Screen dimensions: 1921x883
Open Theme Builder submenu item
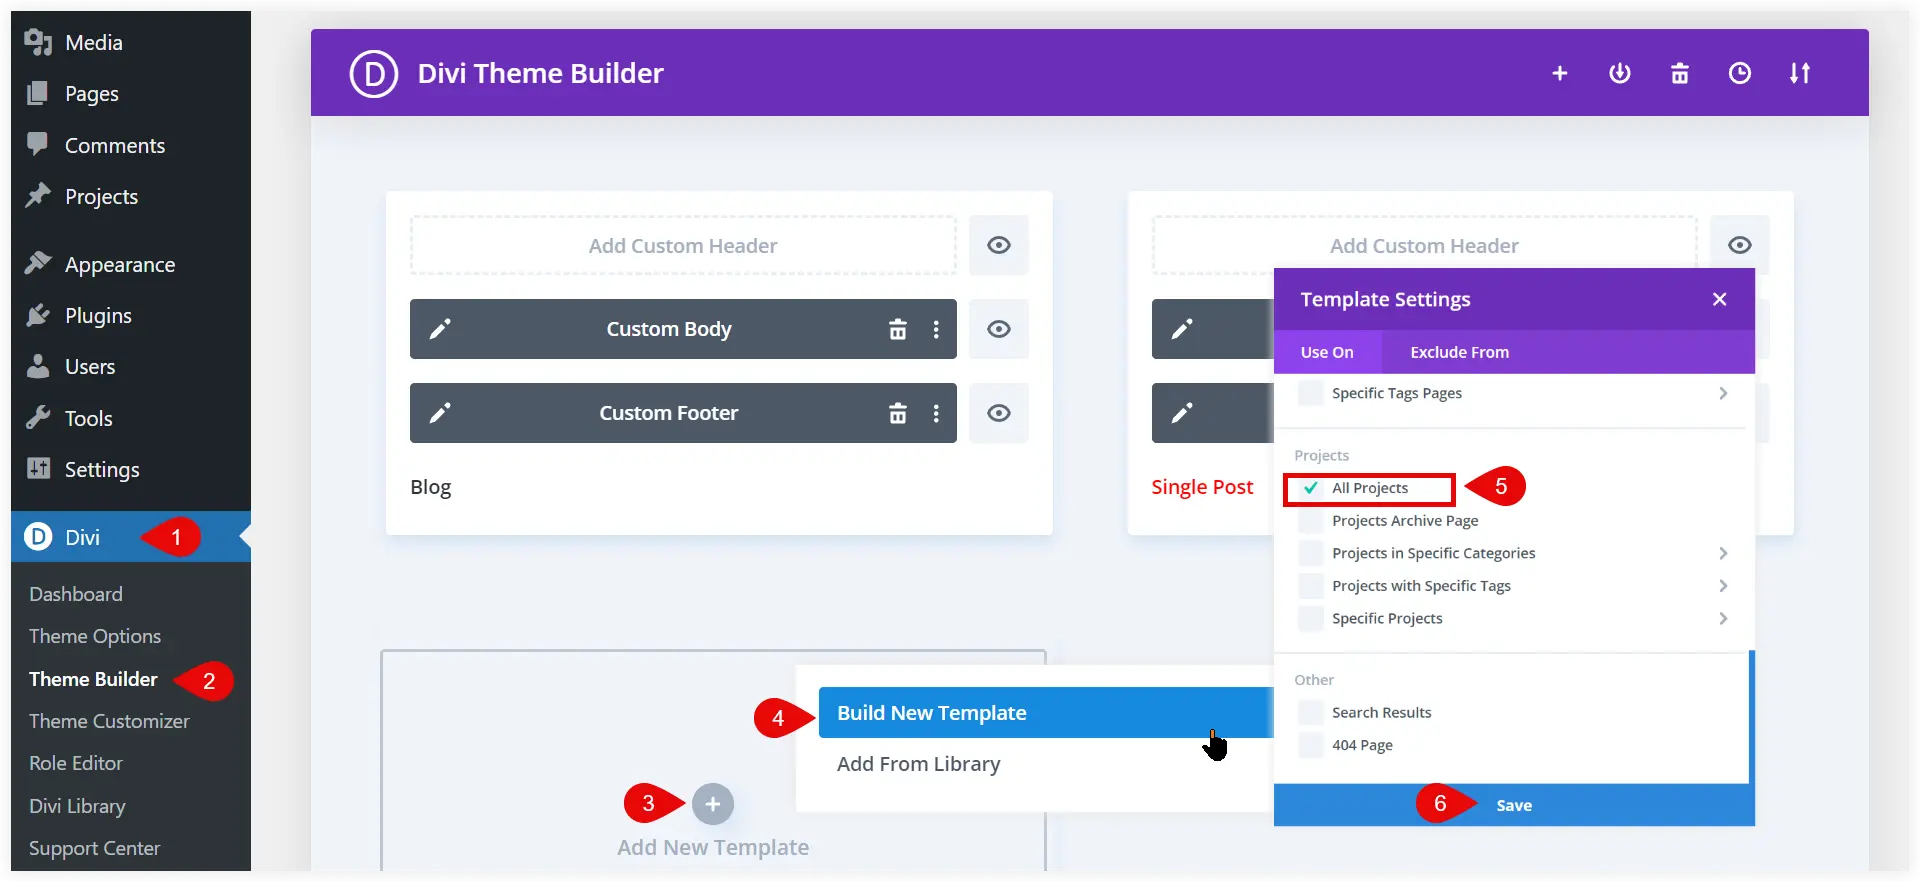click(93, 679)
